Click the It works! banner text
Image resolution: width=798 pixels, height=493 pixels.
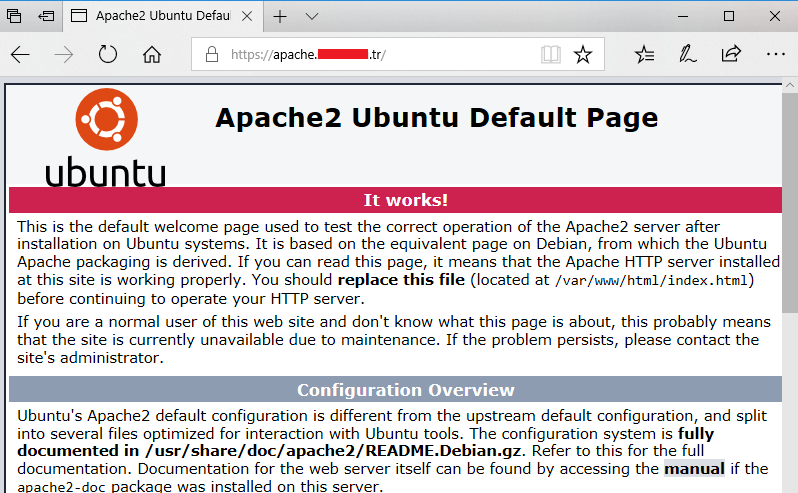point(406,200)
